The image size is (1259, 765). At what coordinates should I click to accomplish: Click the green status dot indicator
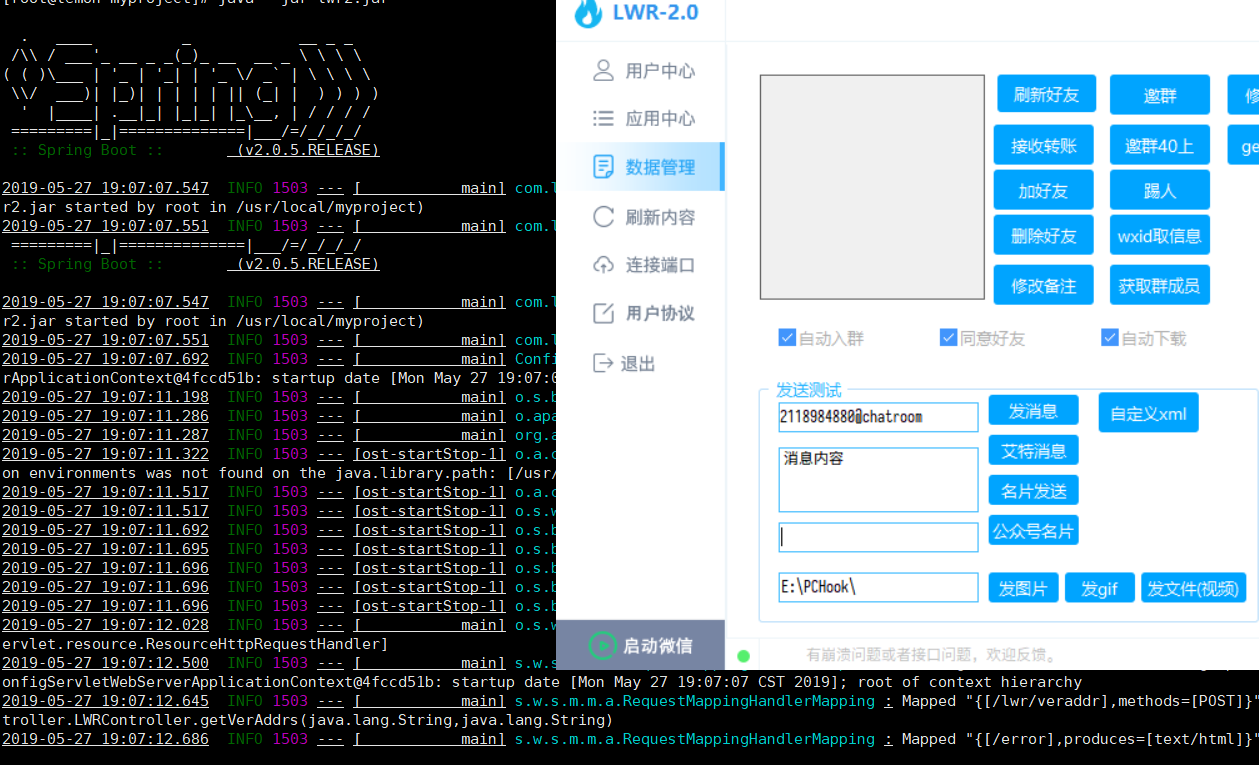tap(743, 656)
